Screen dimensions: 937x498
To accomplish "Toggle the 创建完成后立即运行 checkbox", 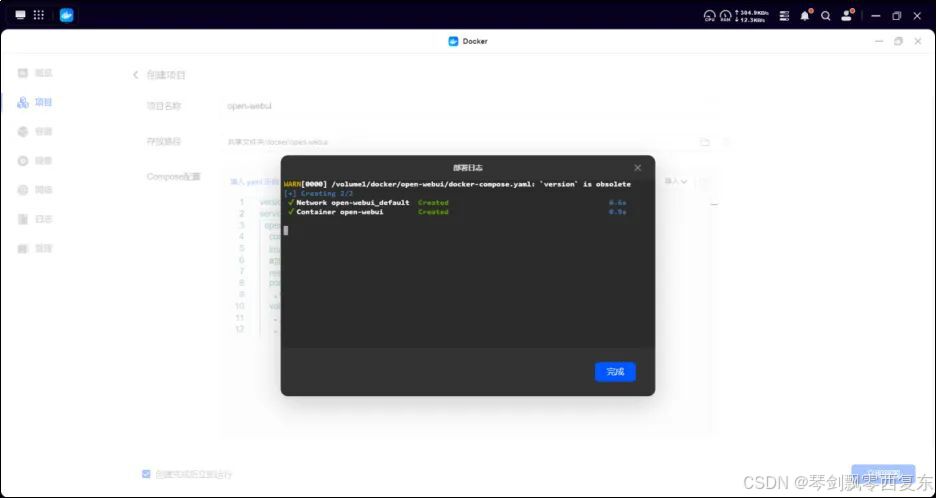I will 146,474.
